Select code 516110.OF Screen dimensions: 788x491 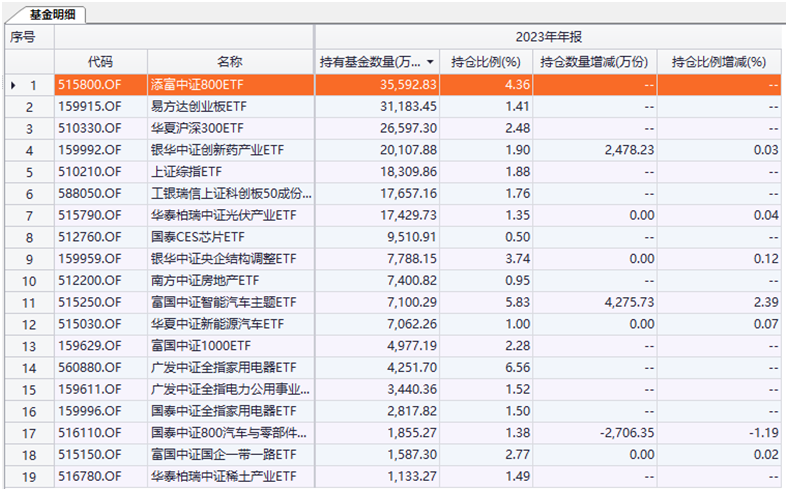click(x=89, y=433)
